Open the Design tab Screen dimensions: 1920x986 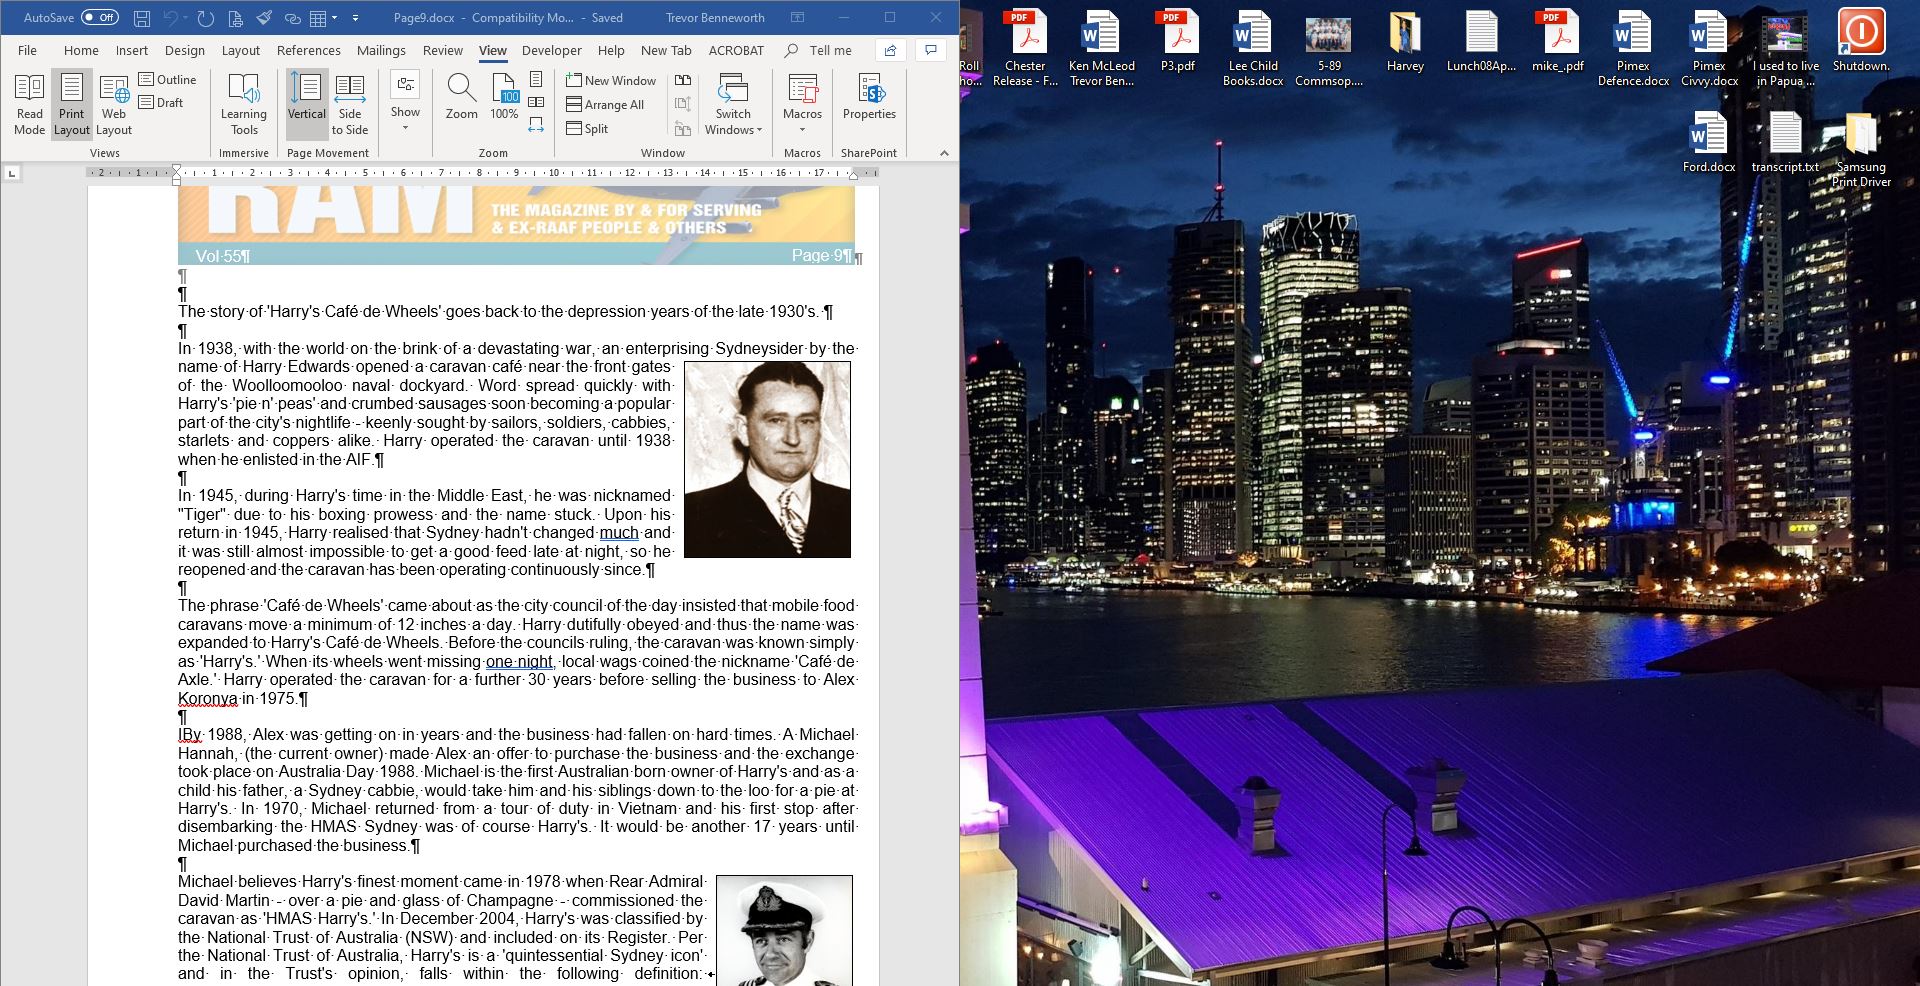point(185,50)
